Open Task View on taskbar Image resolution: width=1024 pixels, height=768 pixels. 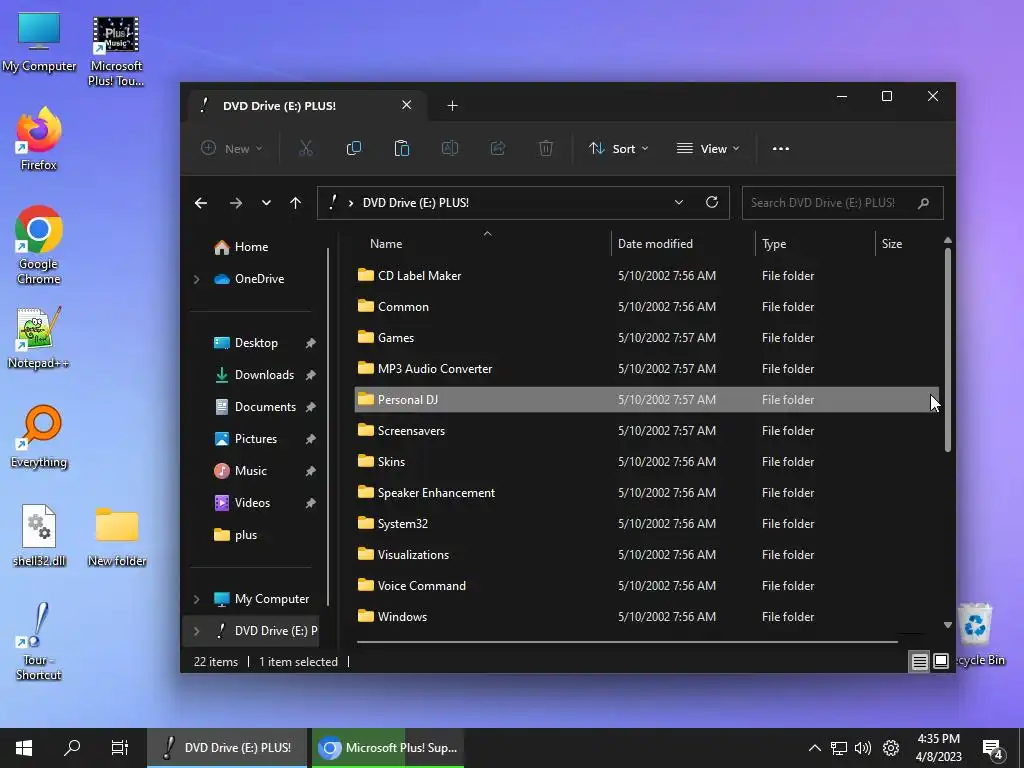point(120,748)
